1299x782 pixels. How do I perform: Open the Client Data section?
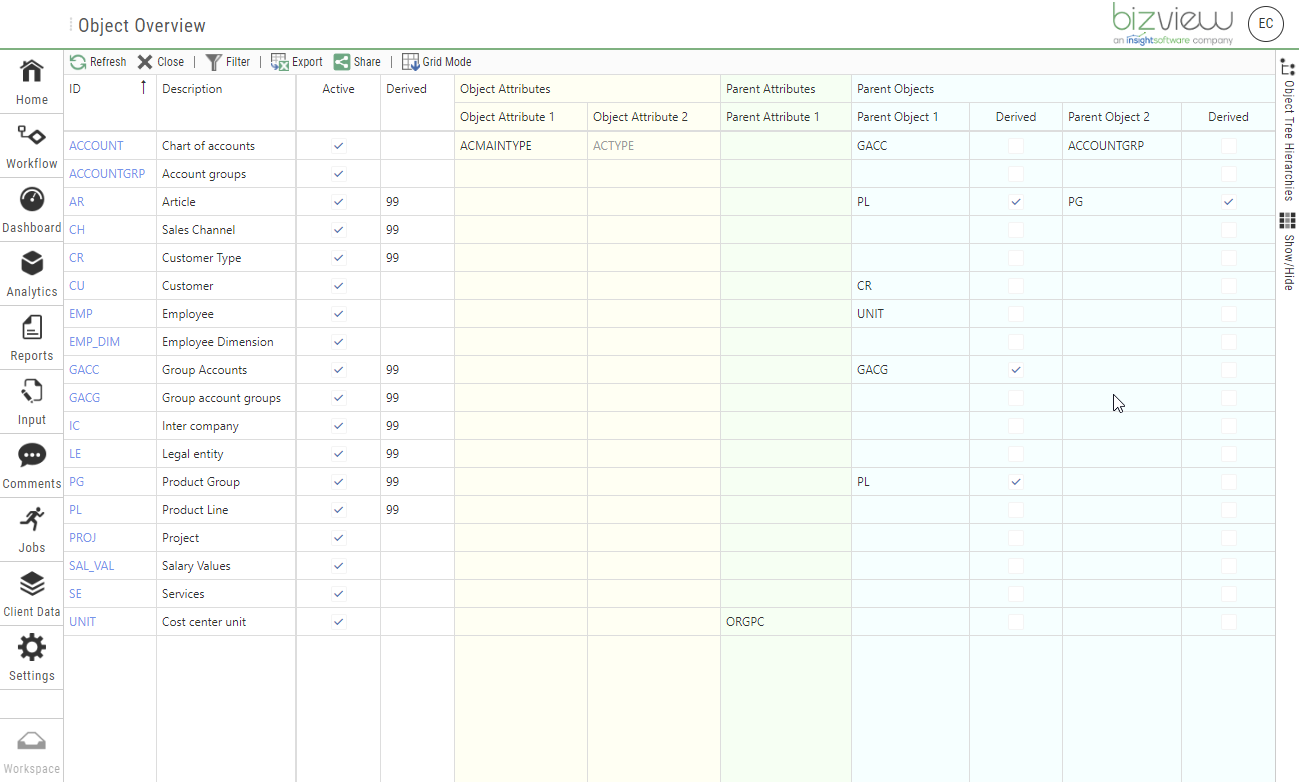(x=31, y=593)
